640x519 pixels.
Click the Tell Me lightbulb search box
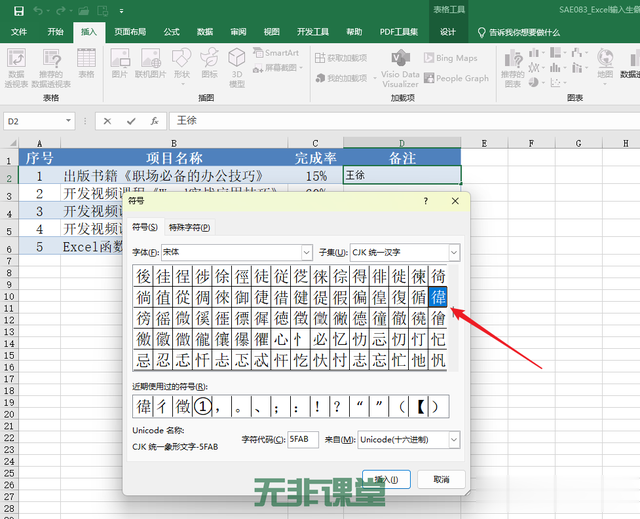pyautogui.click(x=519, y=32)
